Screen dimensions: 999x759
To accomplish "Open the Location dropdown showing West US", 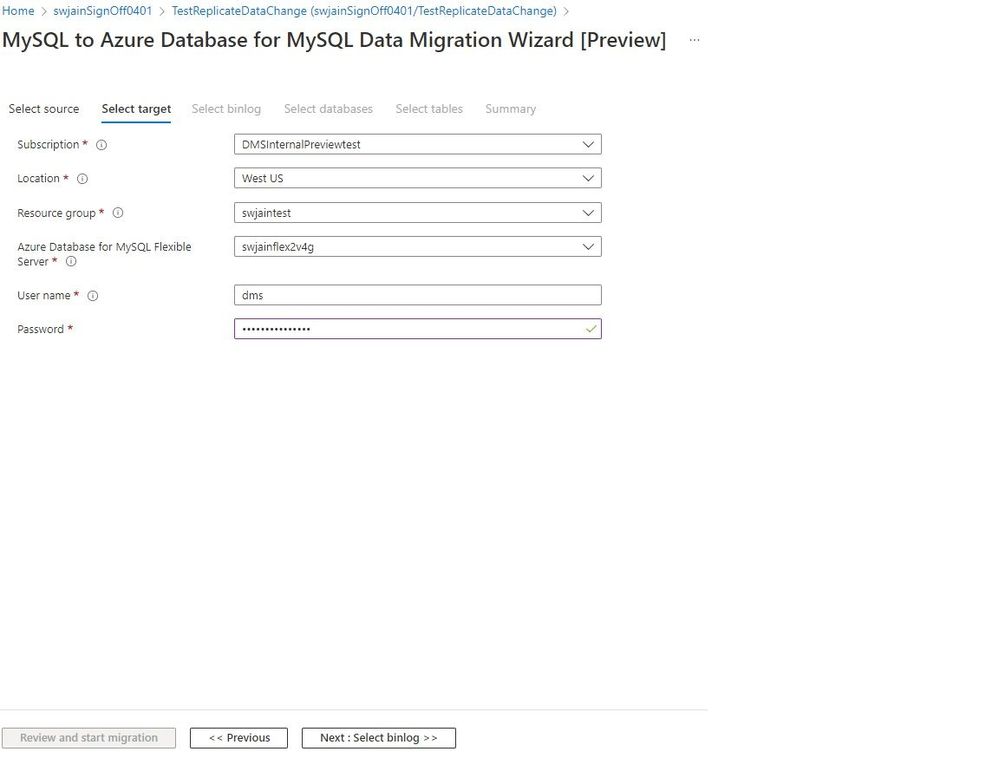I will click(417, 178).
